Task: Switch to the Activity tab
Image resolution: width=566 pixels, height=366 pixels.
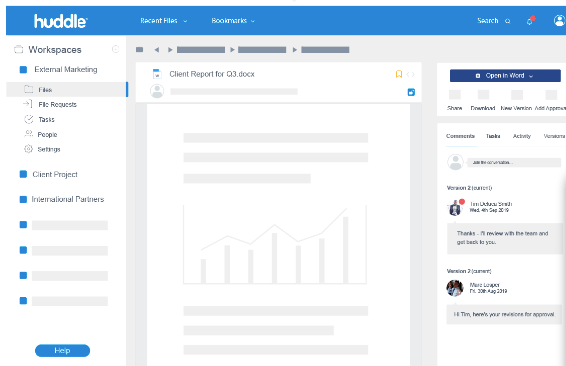Action: point(522,136)
